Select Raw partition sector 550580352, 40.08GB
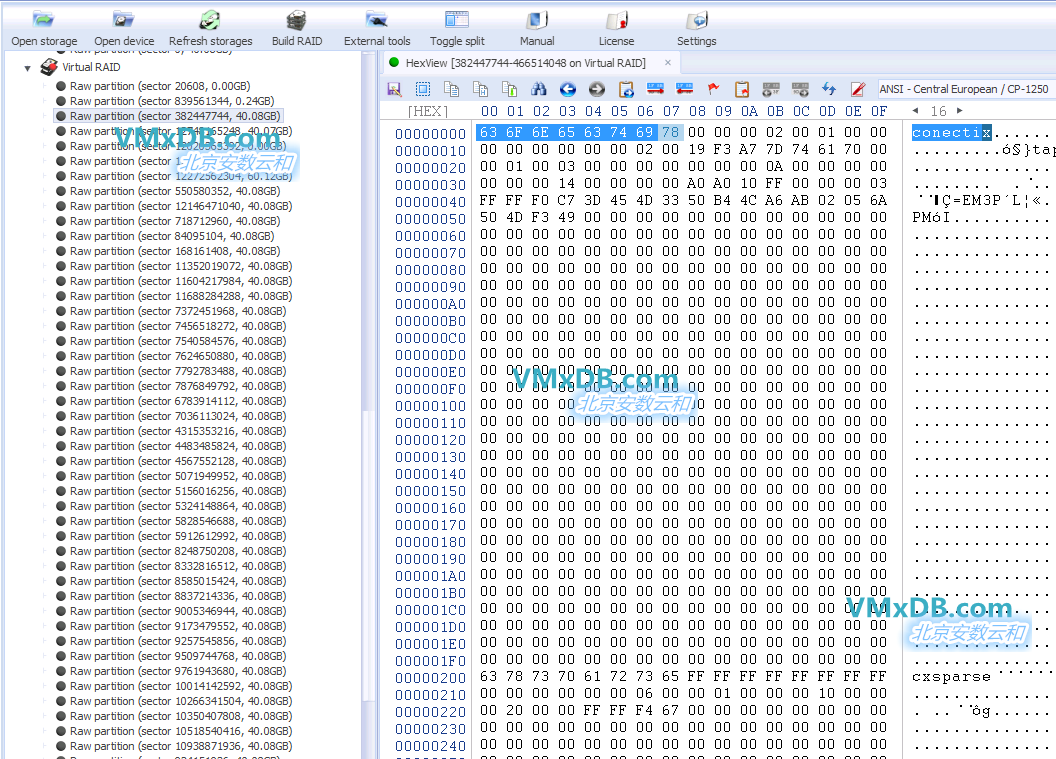The width and height of the screenshot is (1056, 759). [175, 191]
